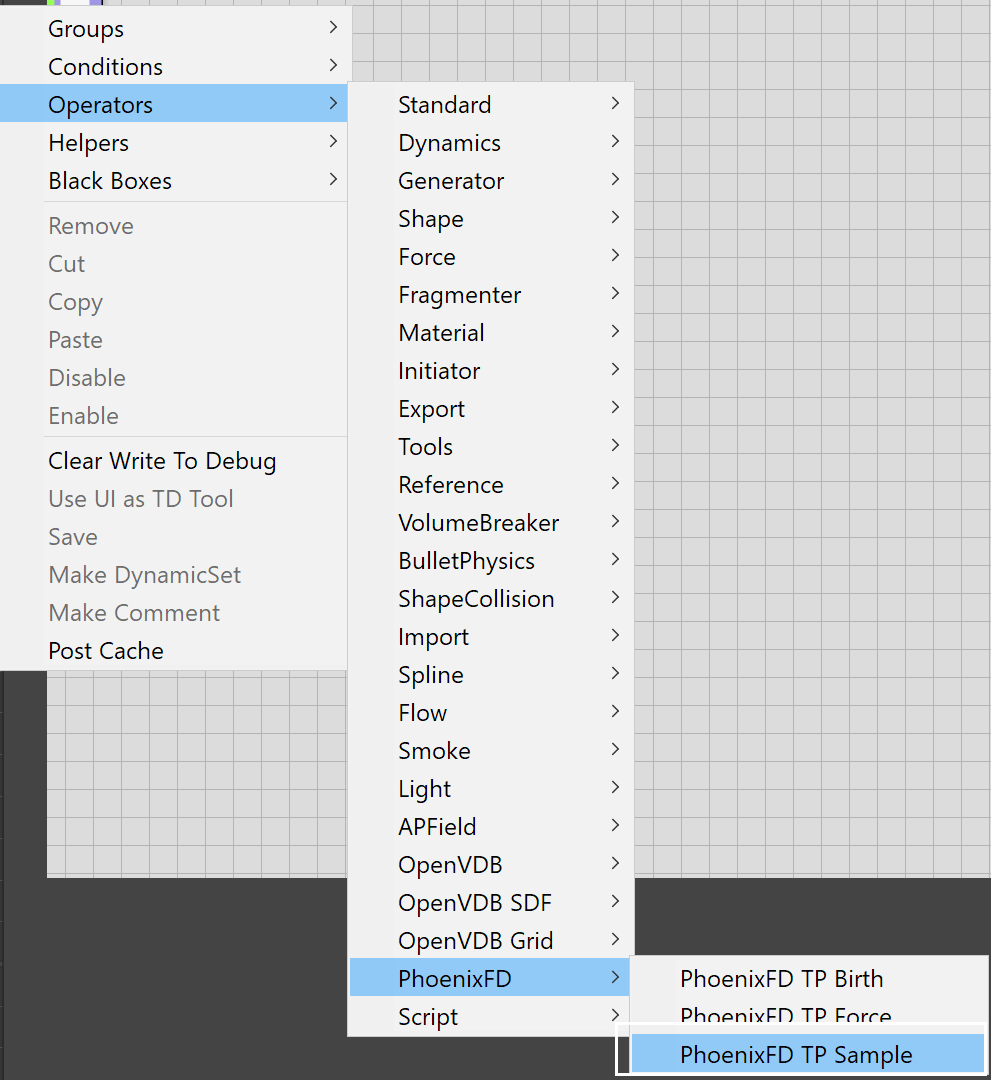Open the Spline operators submenu
Viewport: 991px width, 1080px height.
[490, 674]
